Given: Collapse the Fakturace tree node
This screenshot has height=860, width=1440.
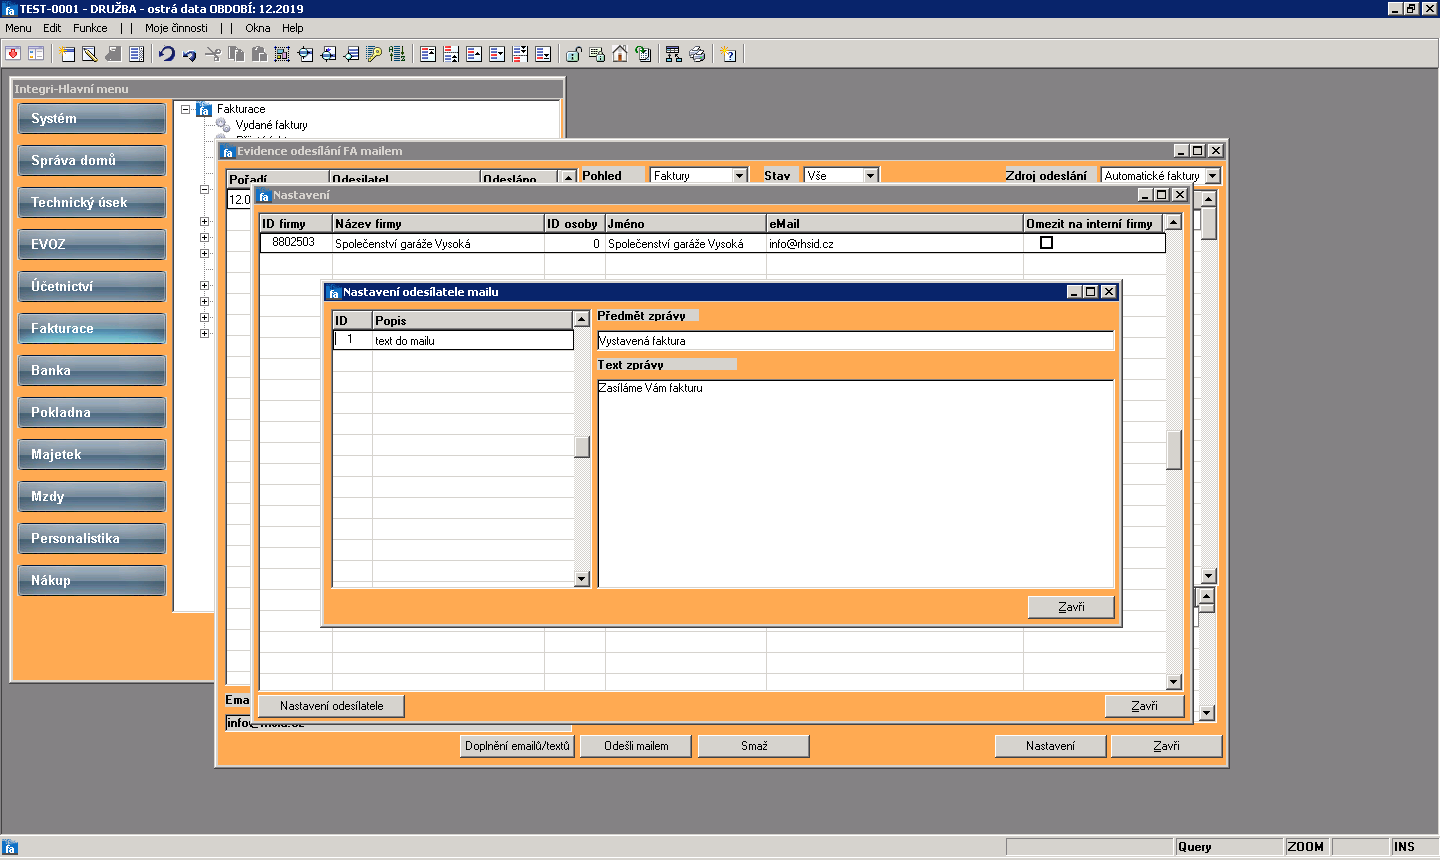Looking at the screenshot, I should 186,109.
